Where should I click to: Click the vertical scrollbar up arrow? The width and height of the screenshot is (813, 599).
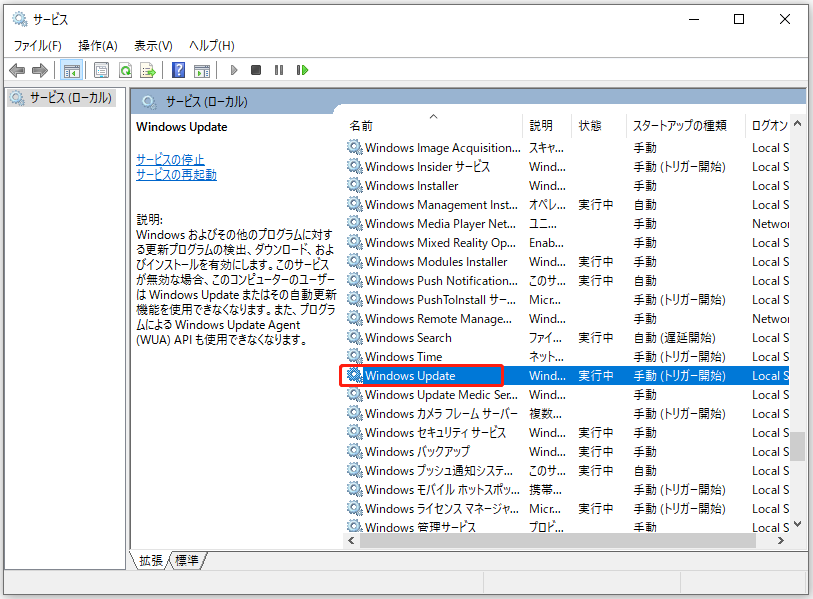coord(797,123)
